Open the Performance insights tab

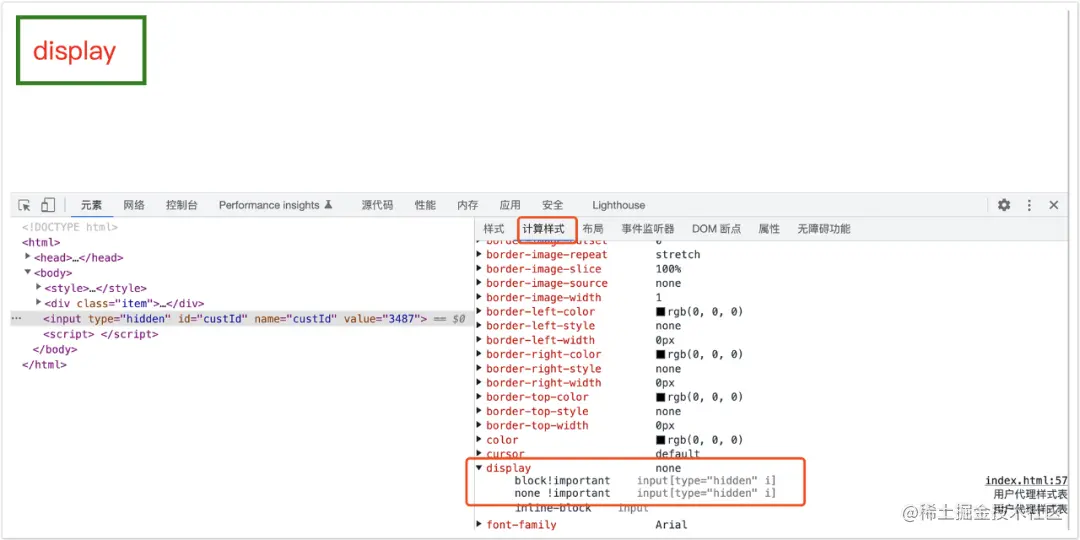[x=276, y=205]
